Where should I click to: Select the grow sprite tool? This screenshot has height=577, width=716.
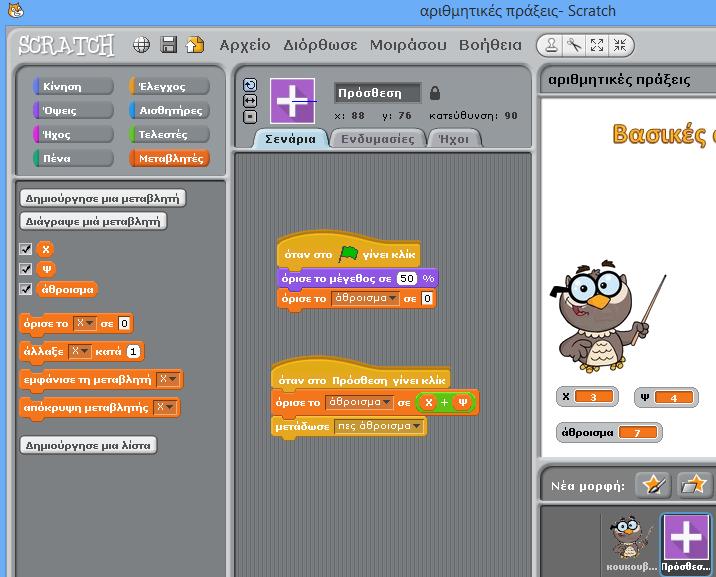597,45
